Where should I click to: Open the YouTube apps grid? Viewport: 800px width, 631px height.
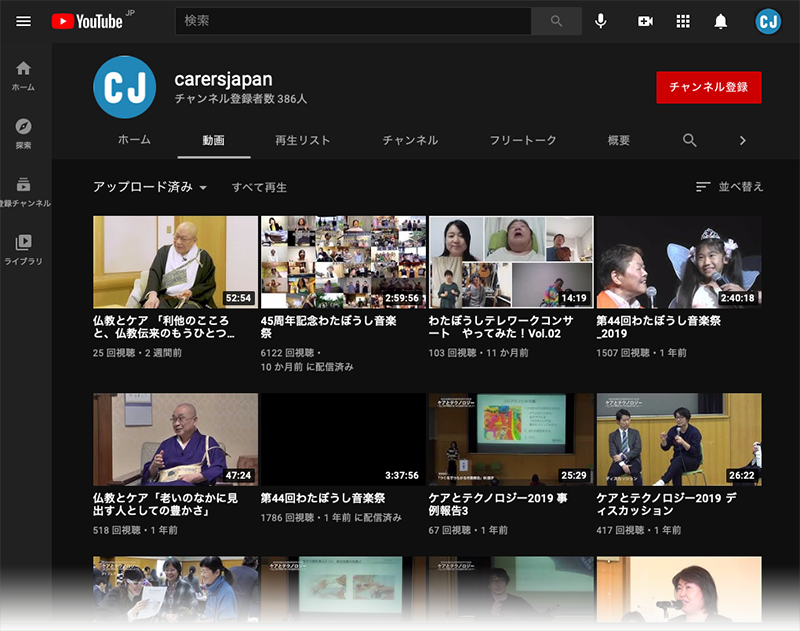coord(683,21)
